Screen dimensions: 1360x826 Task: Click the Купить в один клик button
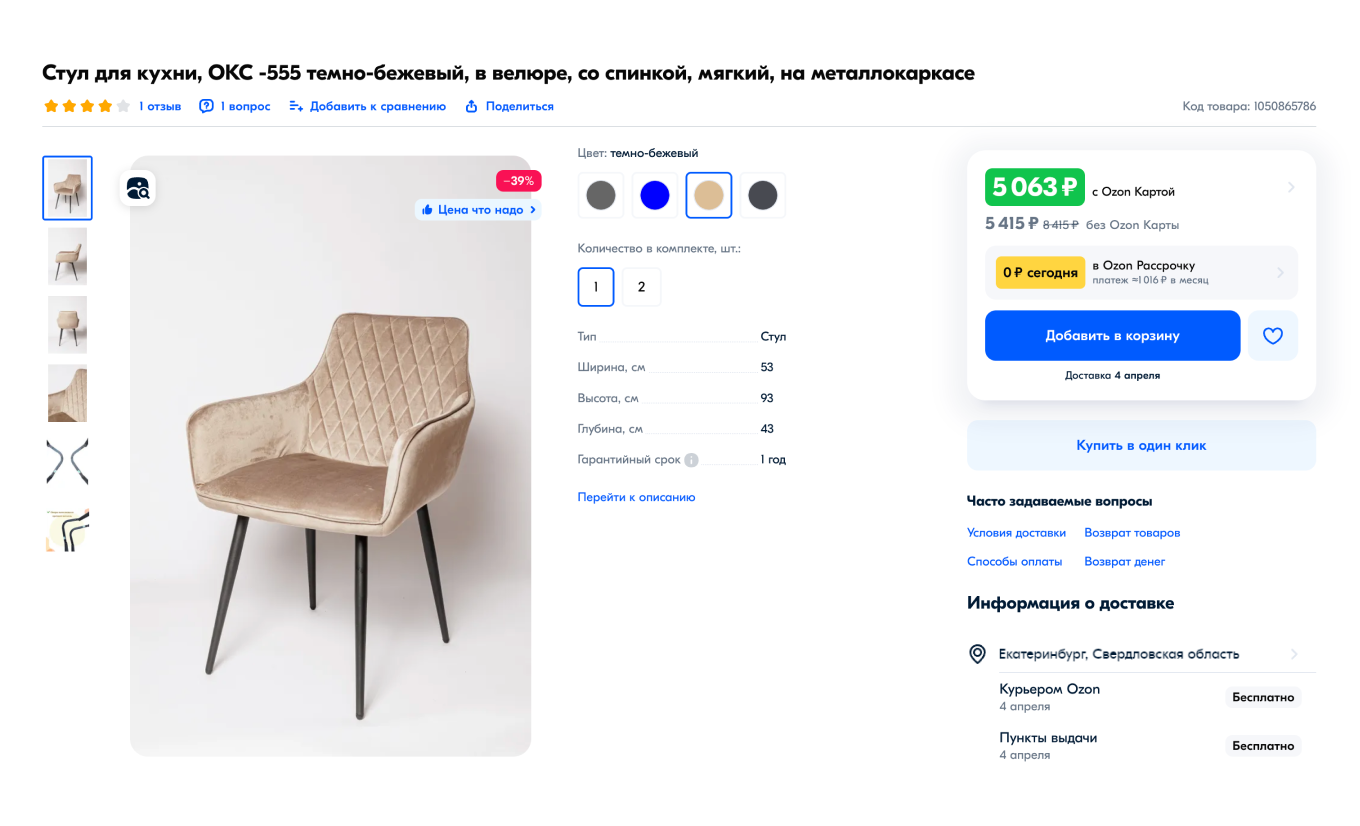(1141, 444)
